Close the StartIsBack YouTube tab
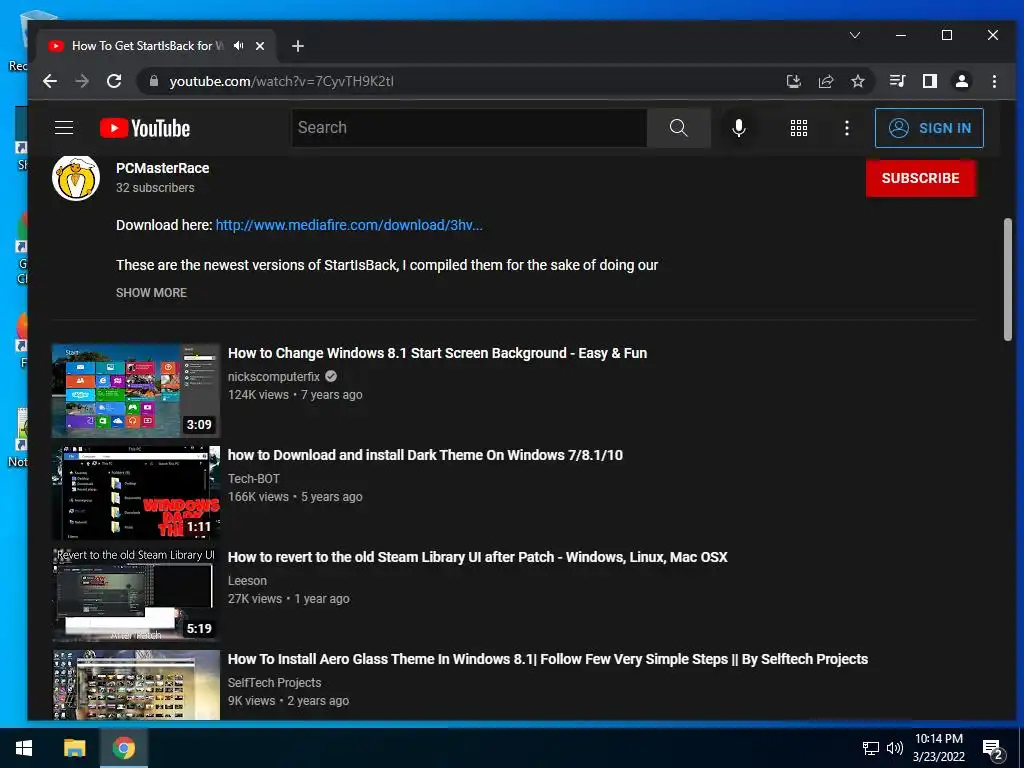Image resolution: width=1024 pixels, height=768 pixels. 260,46
